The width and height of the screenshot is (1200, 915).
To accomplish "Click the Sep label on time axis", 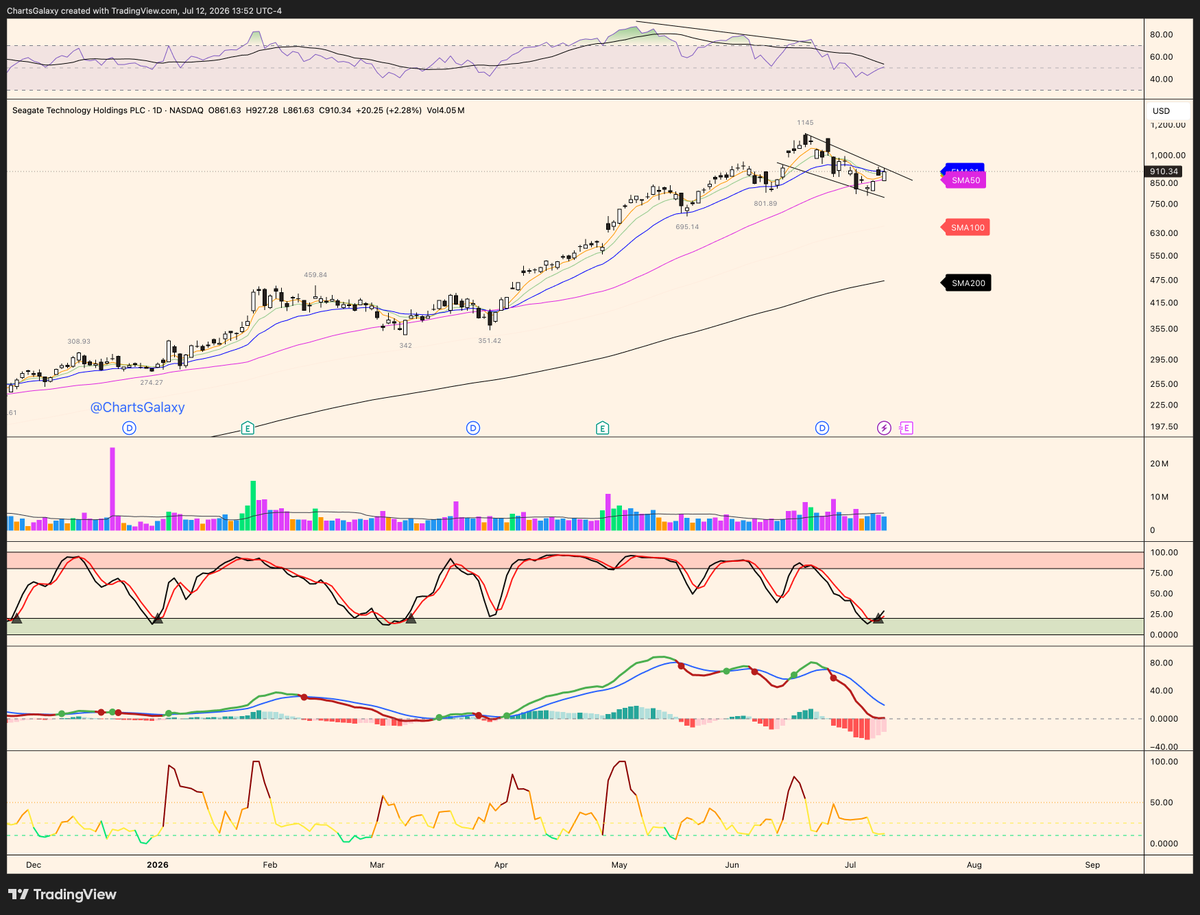I will 1092,863.
